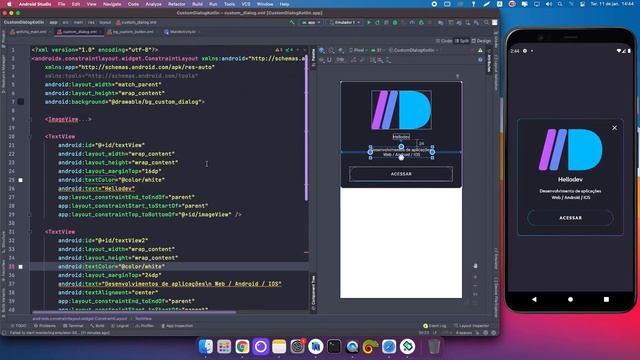Open the Event Log panel
Screen dimensions: 640x360
(435, 326)
